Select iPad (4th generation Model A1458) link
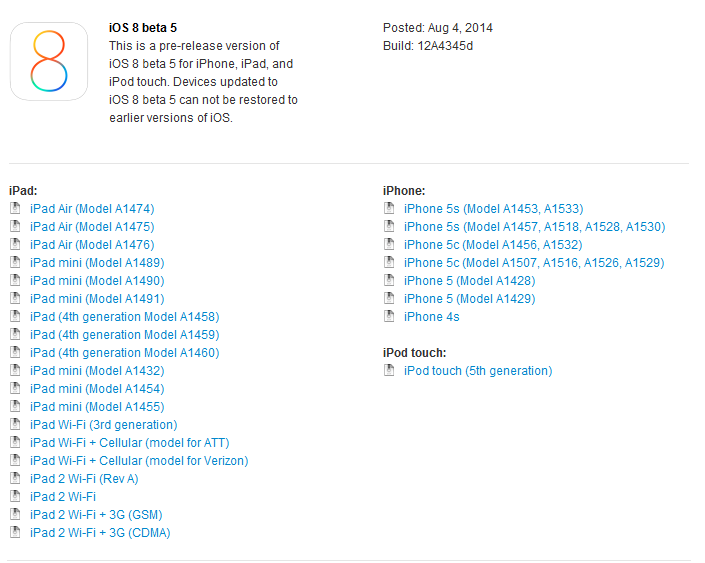Viewport: 705px width, 563px height. pyautogui.click(x=125, y=317)
